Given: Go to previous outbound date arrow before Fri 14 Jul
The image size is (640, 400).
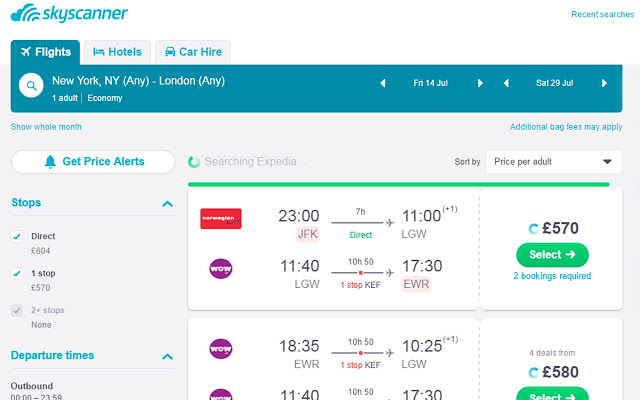Looking at the screenshot, I should [x=383, y=83].
